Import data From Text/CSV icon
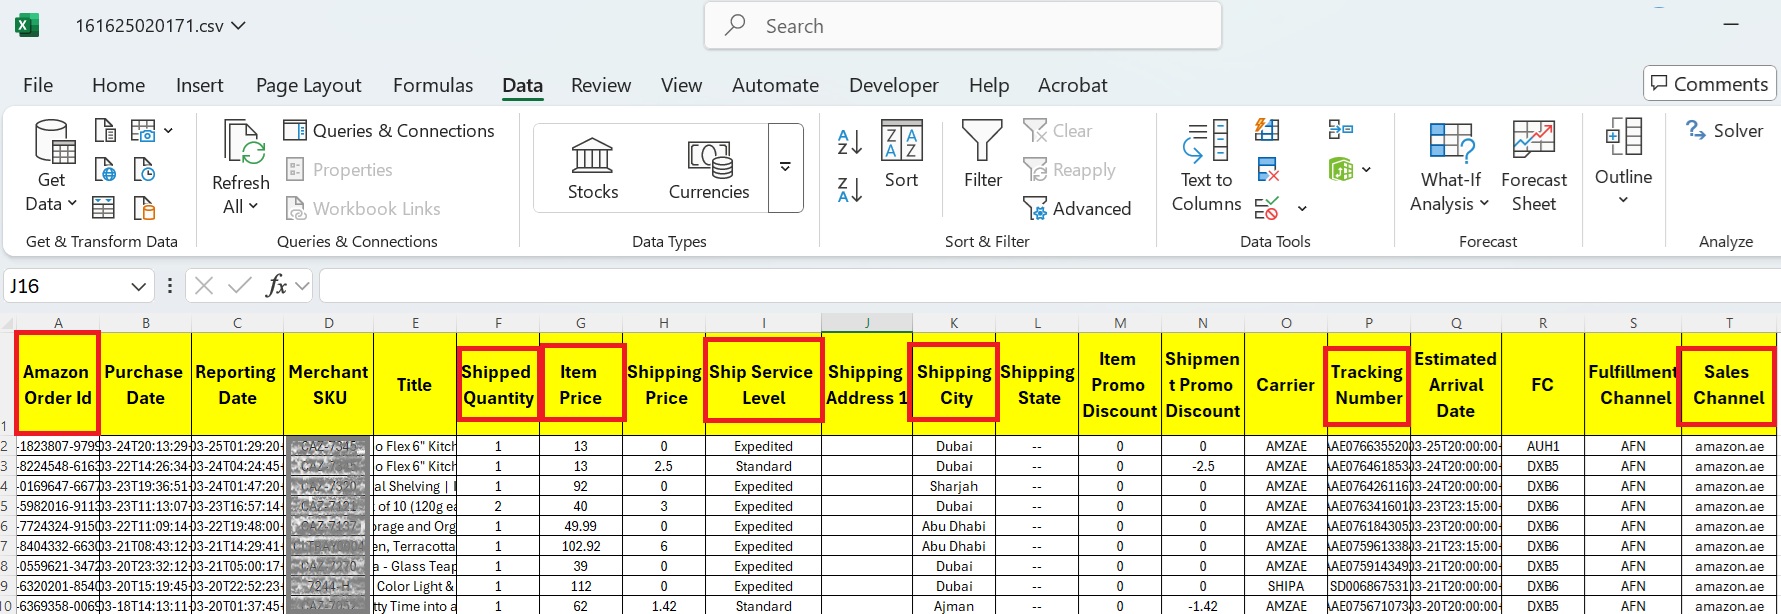Screen dimensions: 1781x614 tap(105, 131)
